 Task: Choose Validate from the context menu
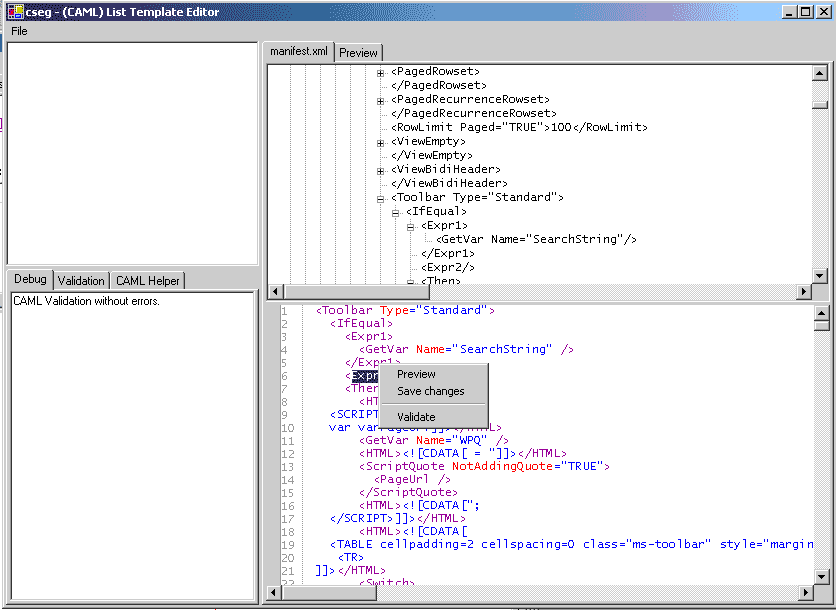coord(416,417)
